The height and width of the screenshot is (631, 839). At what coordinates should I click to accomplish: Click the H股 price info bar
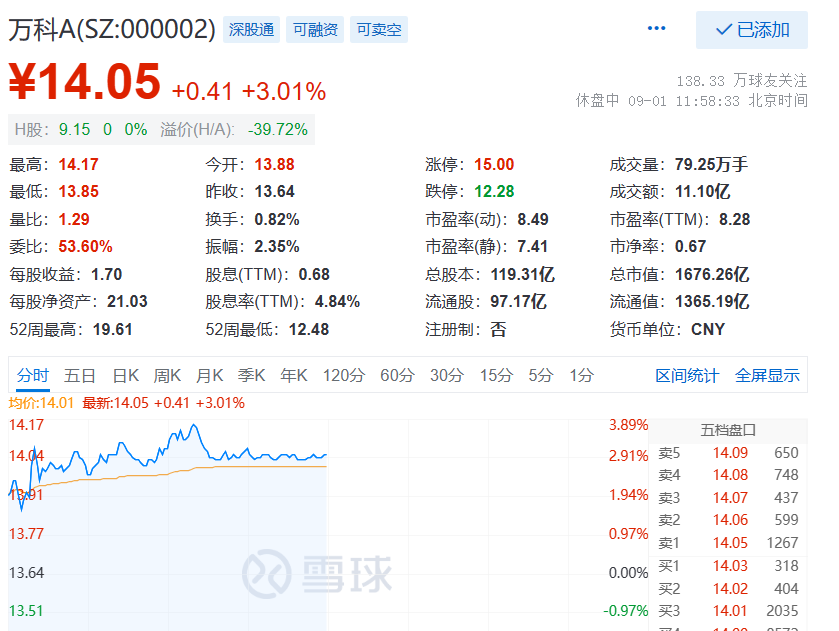(x=161, y=130)
